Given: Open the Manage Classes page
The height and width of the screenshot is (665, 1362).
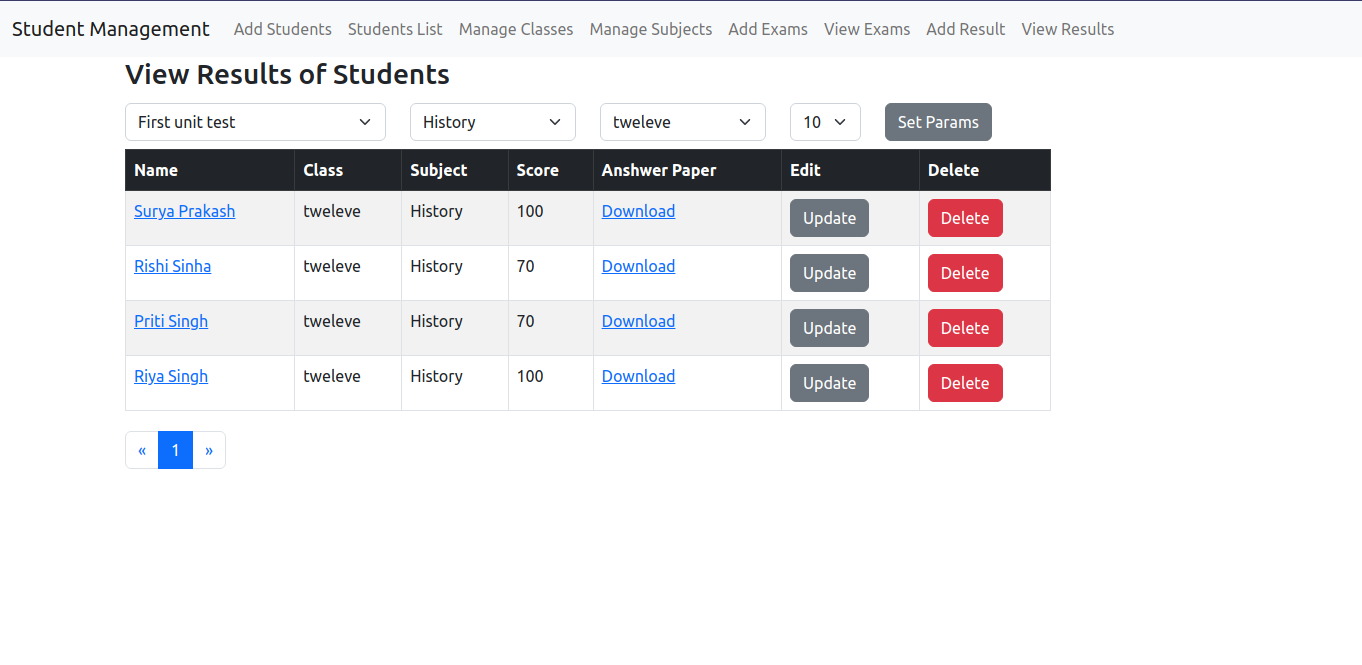Looking at the screenshot, I should click(x=515, y=29).
